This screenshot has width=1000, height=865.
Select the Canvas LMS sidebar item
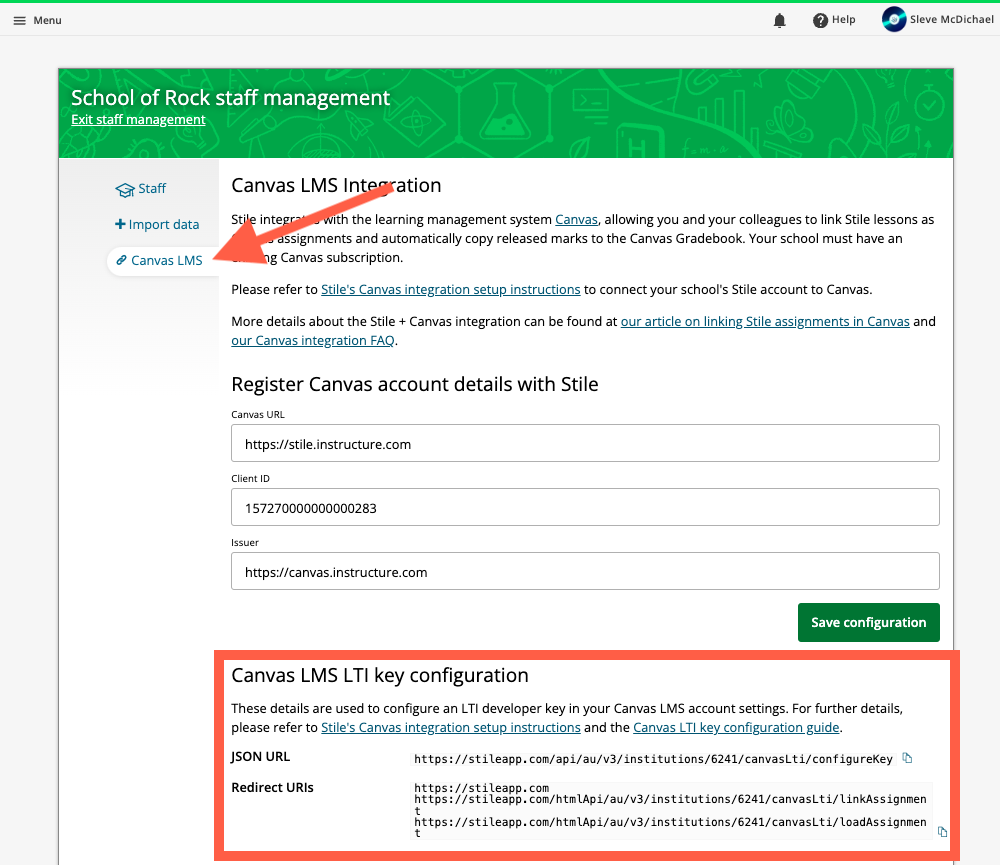pyautogui.click(x=163, y=260)
